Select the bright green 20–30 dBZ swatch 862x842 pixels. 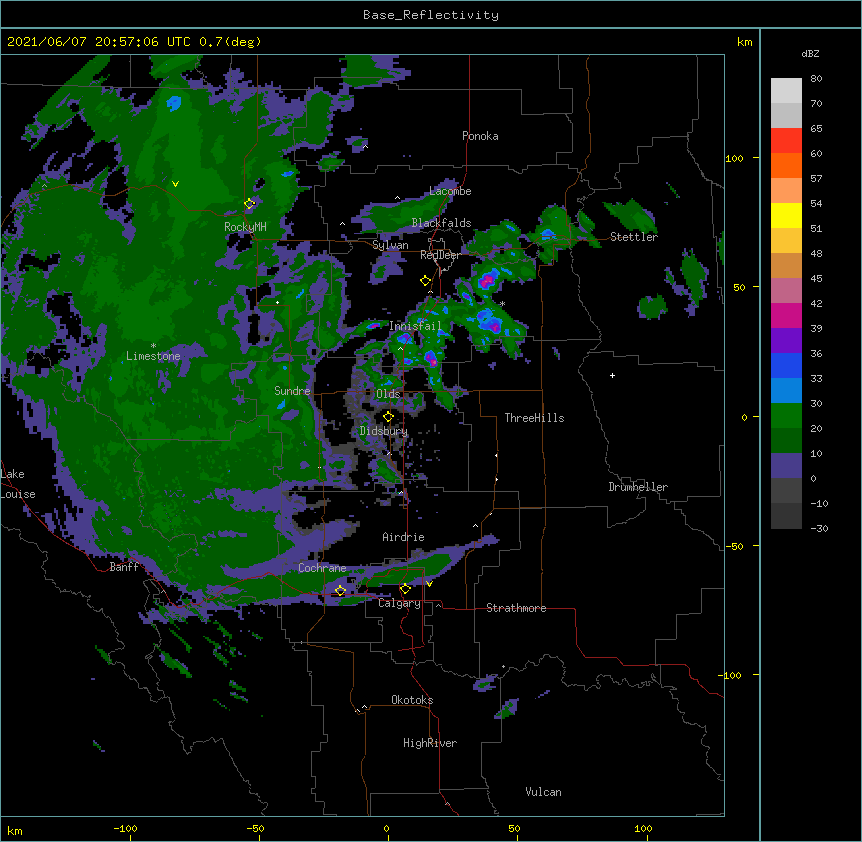pyautogui.click(x=786, y=416)
